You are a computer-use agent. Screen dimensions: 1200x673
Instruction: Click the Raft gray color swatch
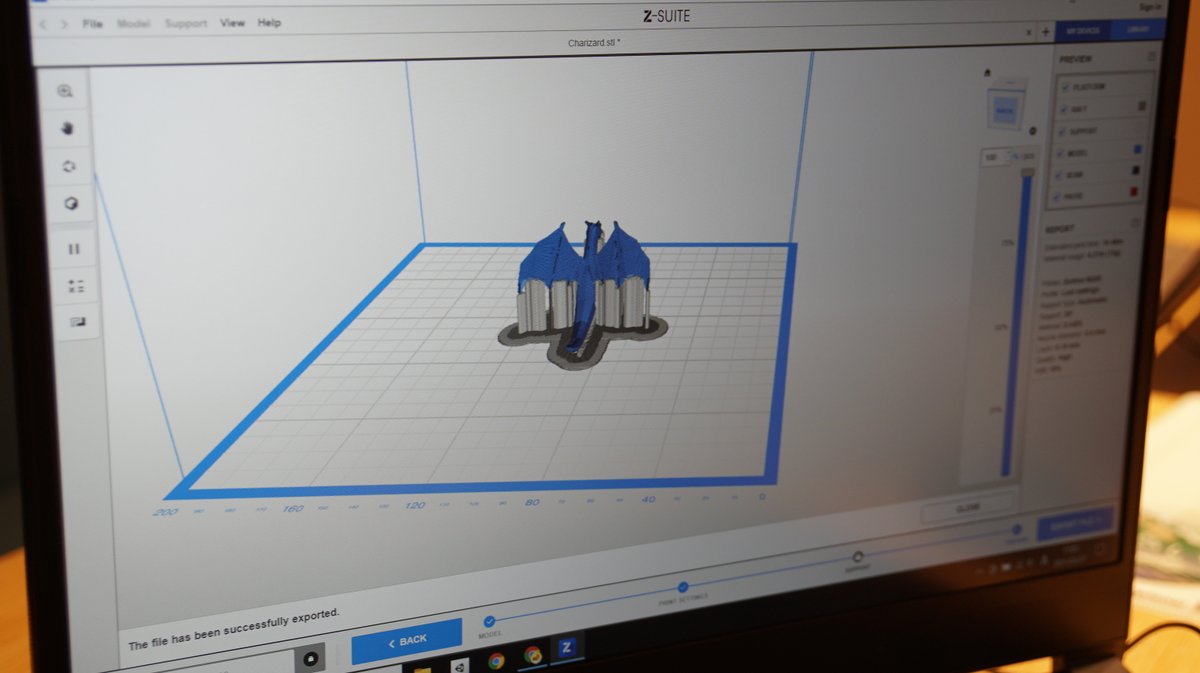1141,106
